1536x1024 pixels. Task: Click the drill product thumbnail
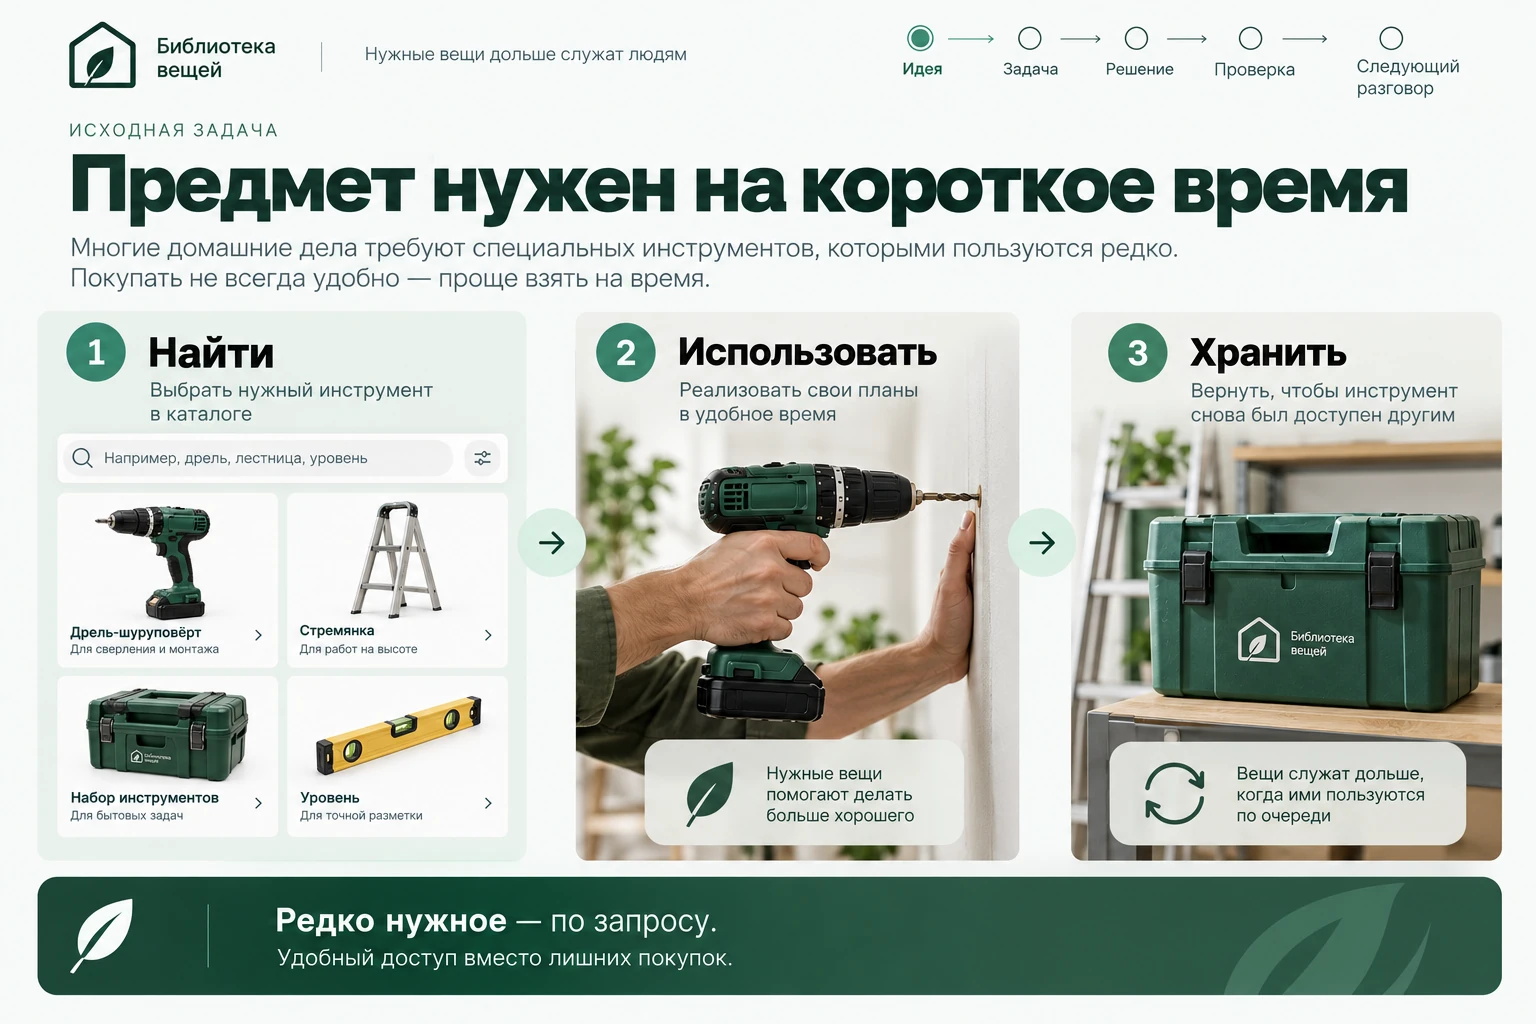(158, 561)
